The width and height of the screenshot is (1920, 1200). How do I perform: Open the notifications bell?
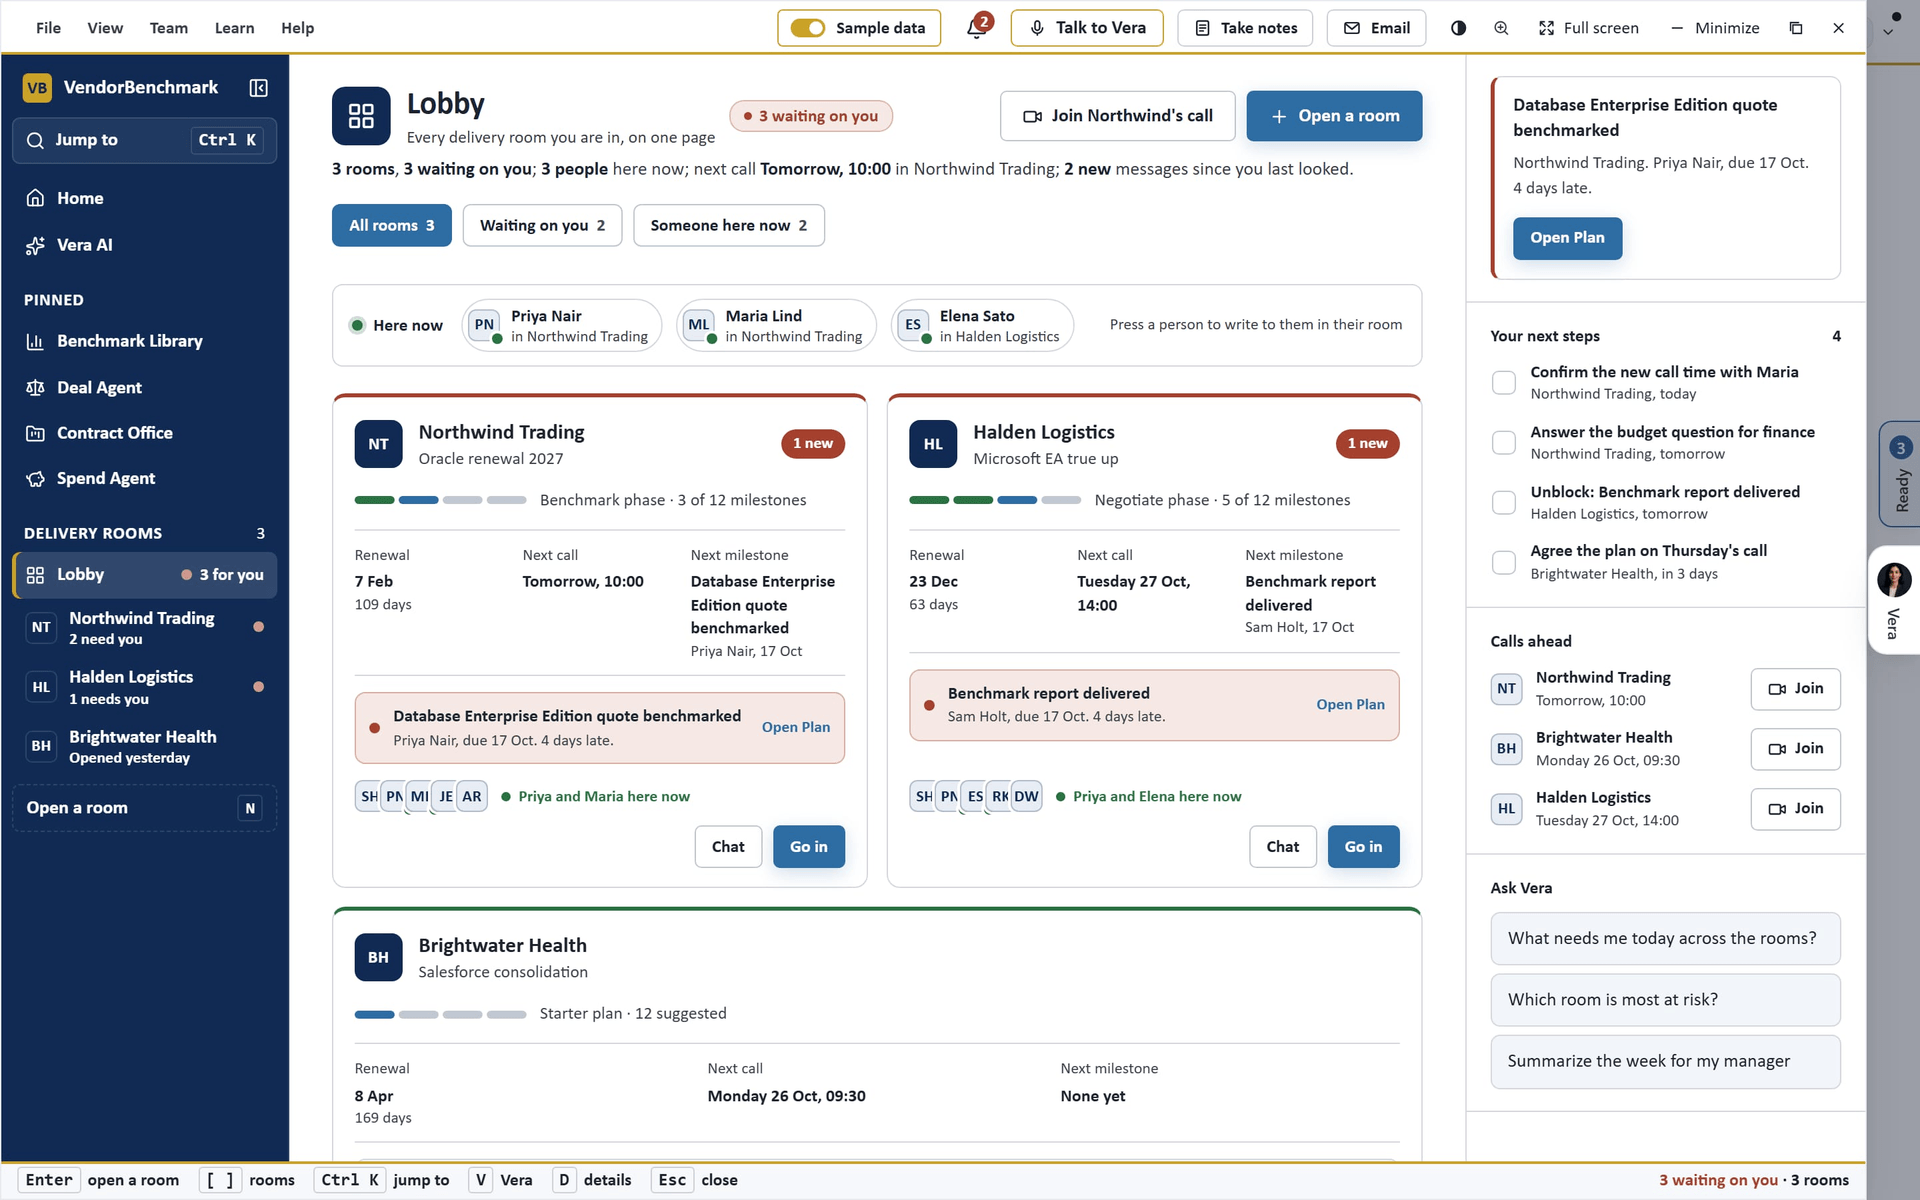point(977,28)
